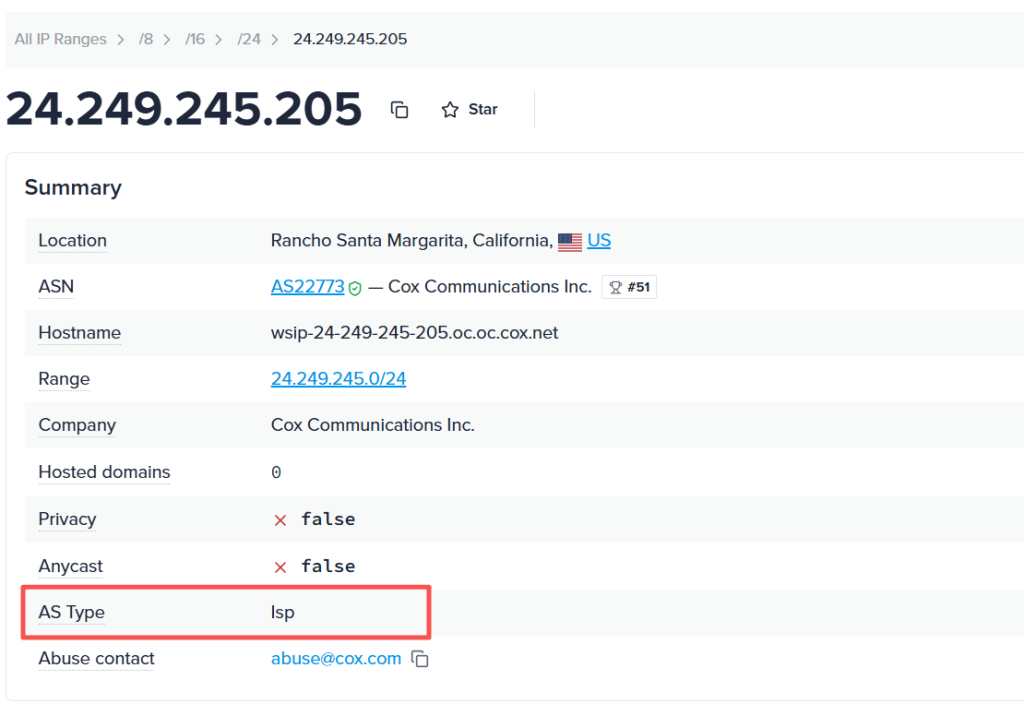Click the Company field label
1024x716 pixels.
point(77,426)
